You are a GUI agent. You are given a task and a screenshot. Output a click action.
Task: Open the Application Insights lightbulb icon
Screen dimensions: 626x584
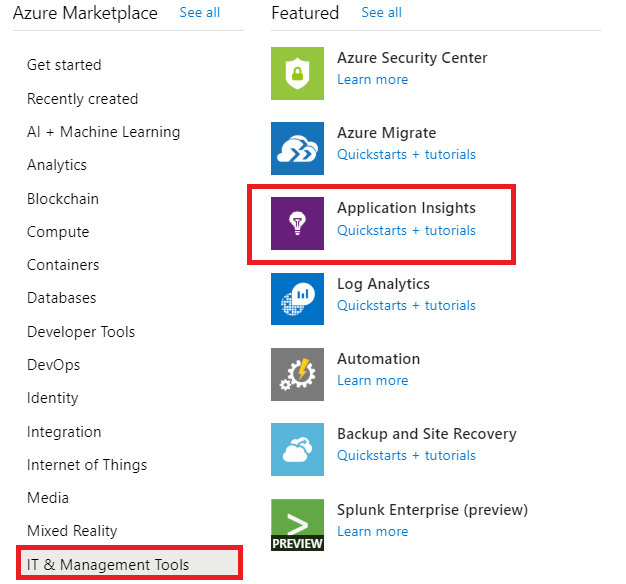tap(297, 223)
